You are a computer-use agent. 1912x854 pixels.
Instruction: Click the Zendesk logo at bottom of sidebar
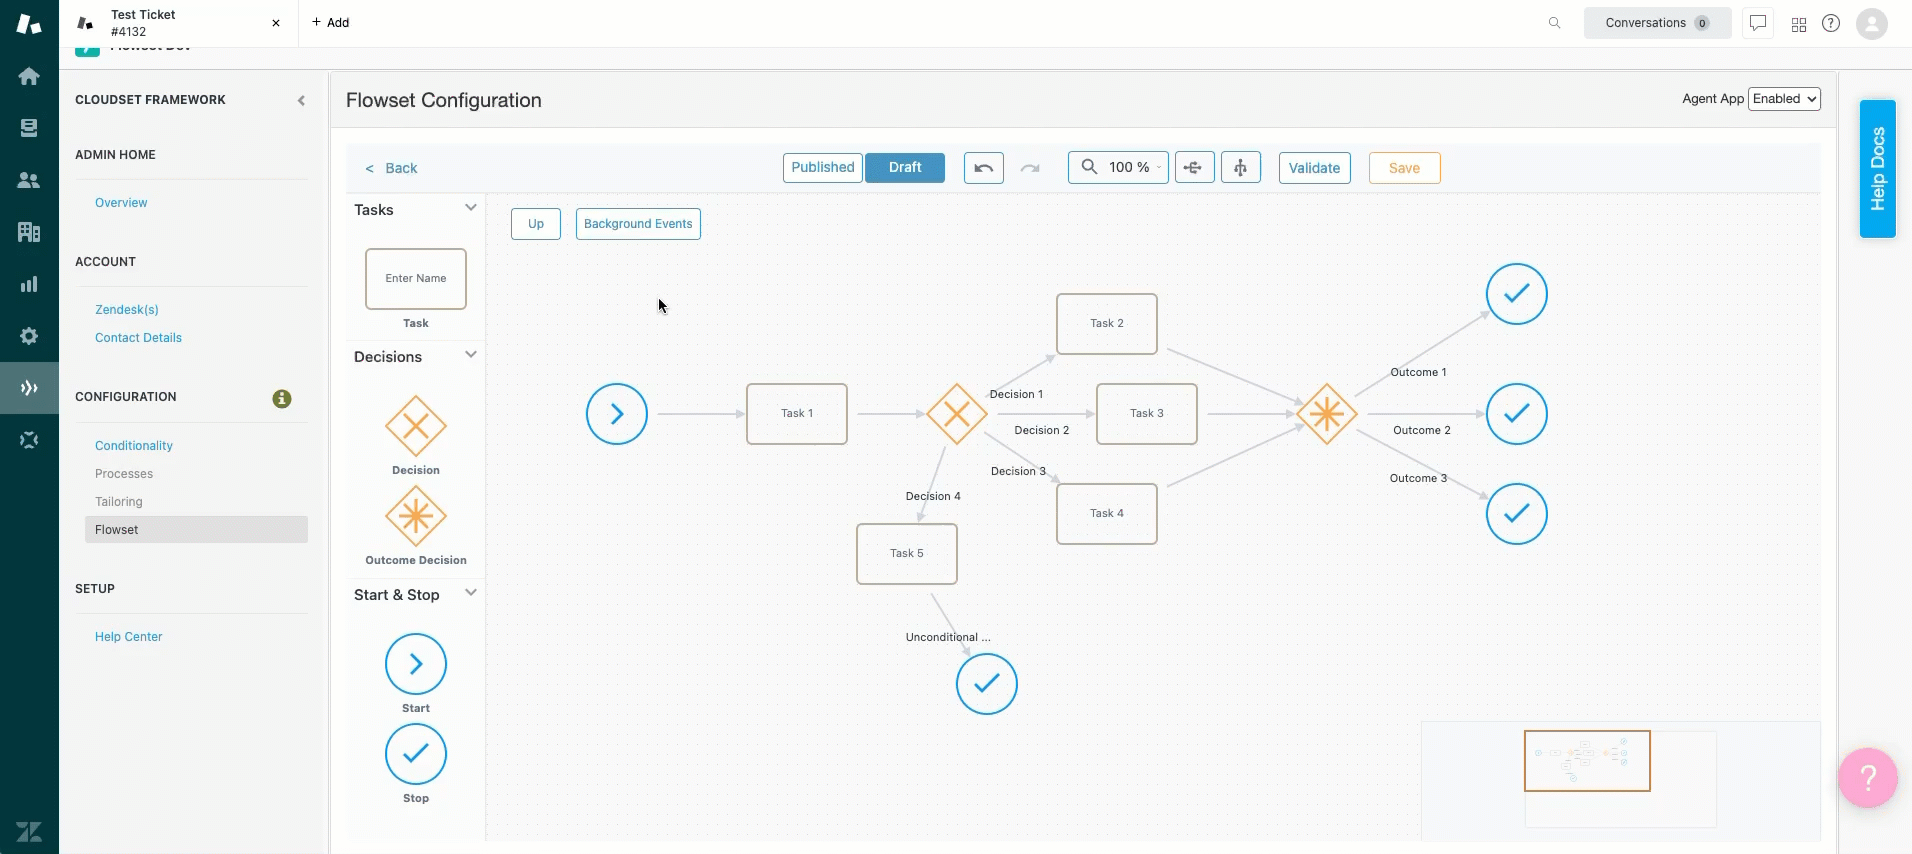pos(29,831)
